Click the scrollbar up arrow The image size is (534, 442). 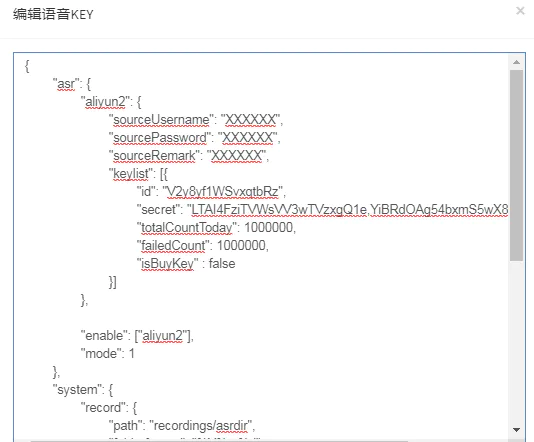[x=516, y=62]
